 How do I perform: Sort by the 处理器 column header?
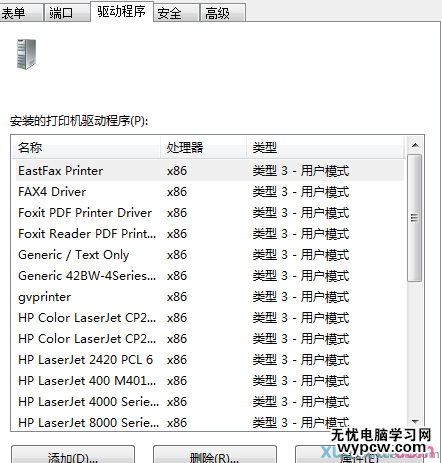click(x=204, y=147)
